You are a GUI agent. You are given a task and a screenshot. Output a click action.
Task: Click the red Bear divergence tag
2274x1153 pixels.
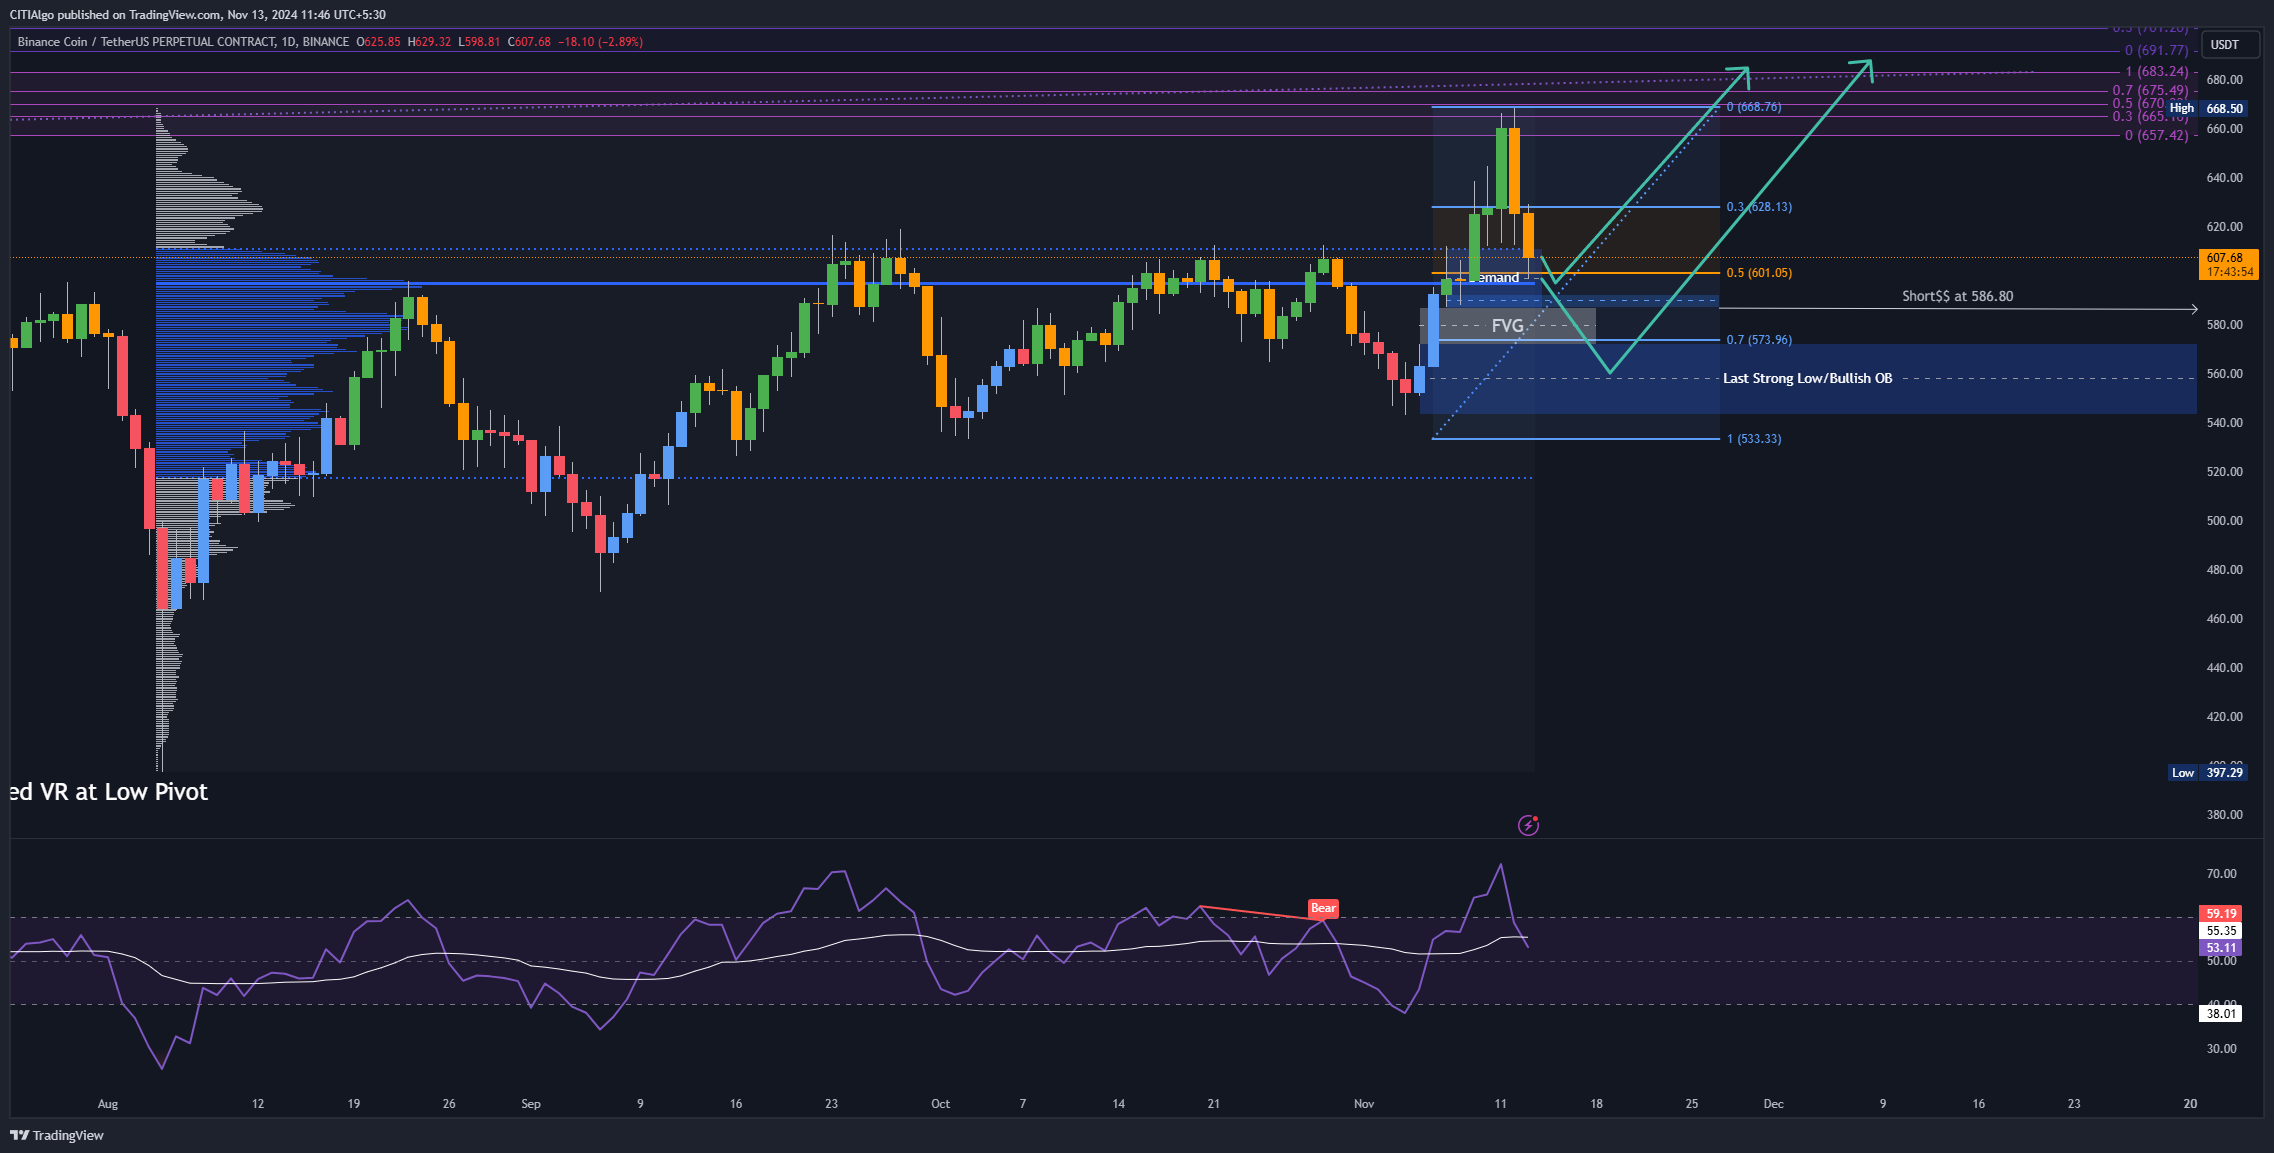coord(1323,908)
